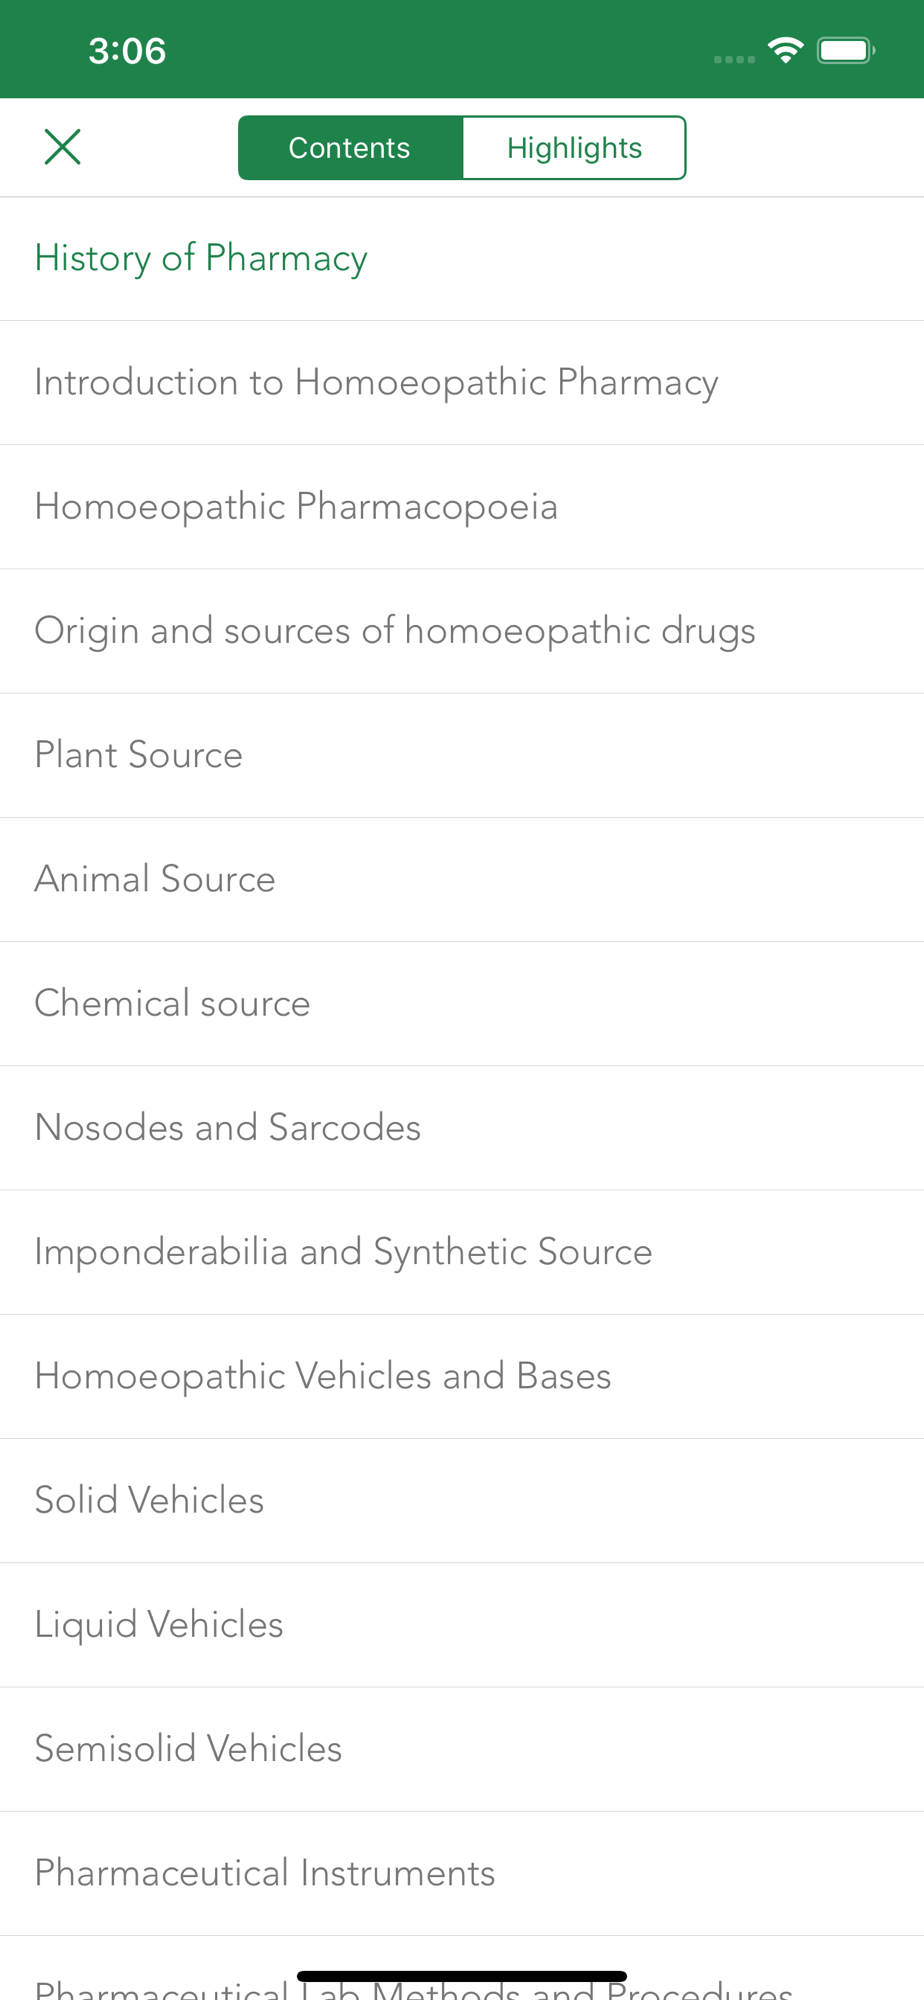
Task: Open Introduction to Homoeopathic Pharmacy chapter
Action: coord(376,382)
